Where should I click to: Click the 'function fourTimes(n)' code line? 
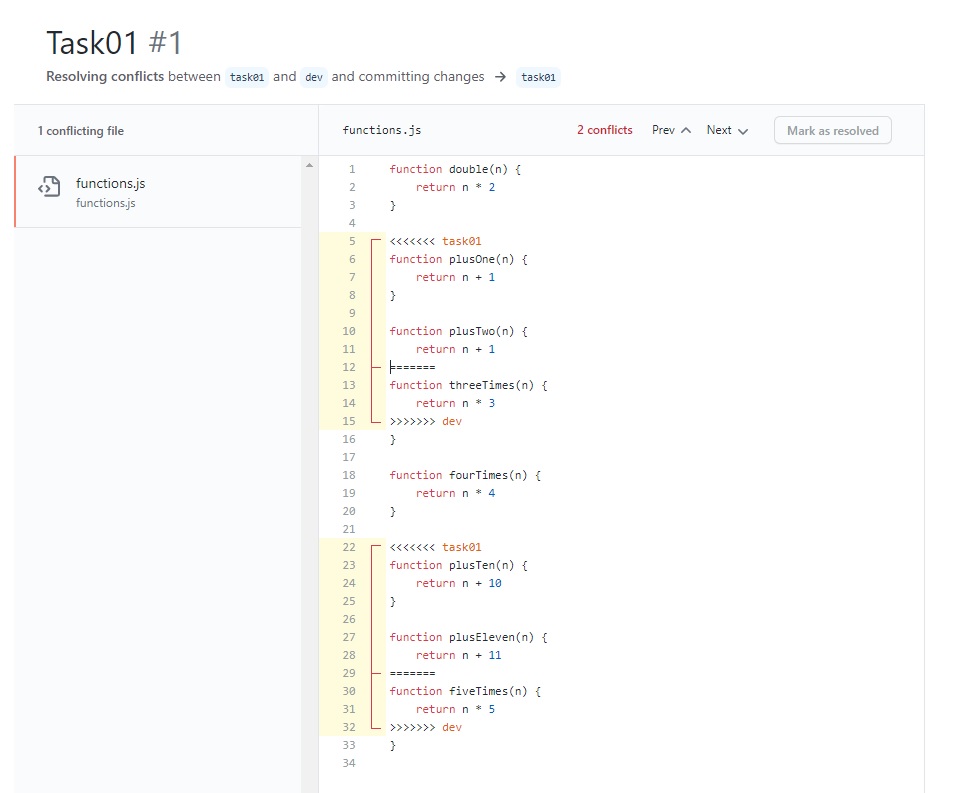click(465, 475)
